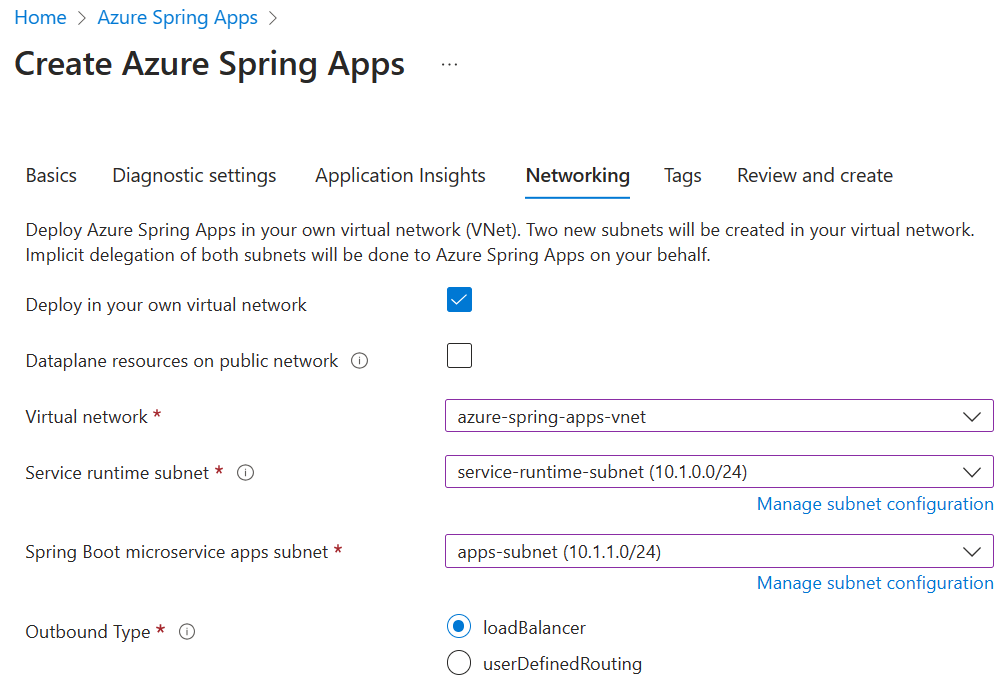Click the breadcrumb chevron after Azure Spring Apps
Viewport: 1005px width, 690px height.
point(271,17)
